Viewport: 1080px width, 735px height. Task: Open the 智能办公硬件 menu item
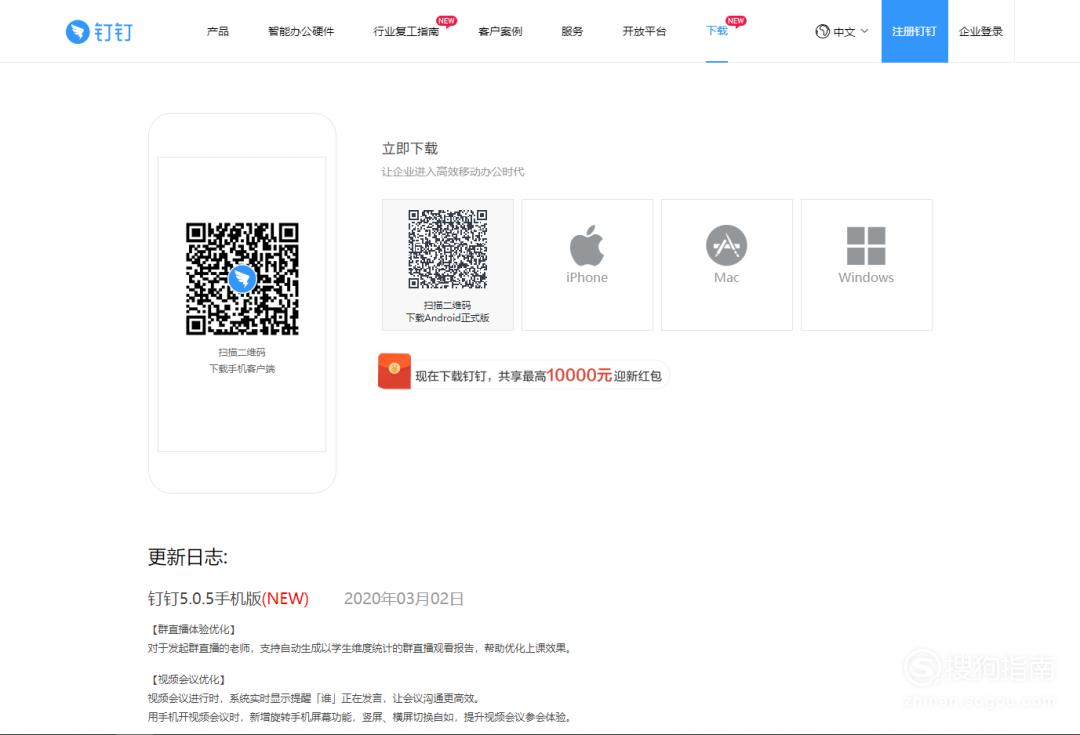[301, 32]
